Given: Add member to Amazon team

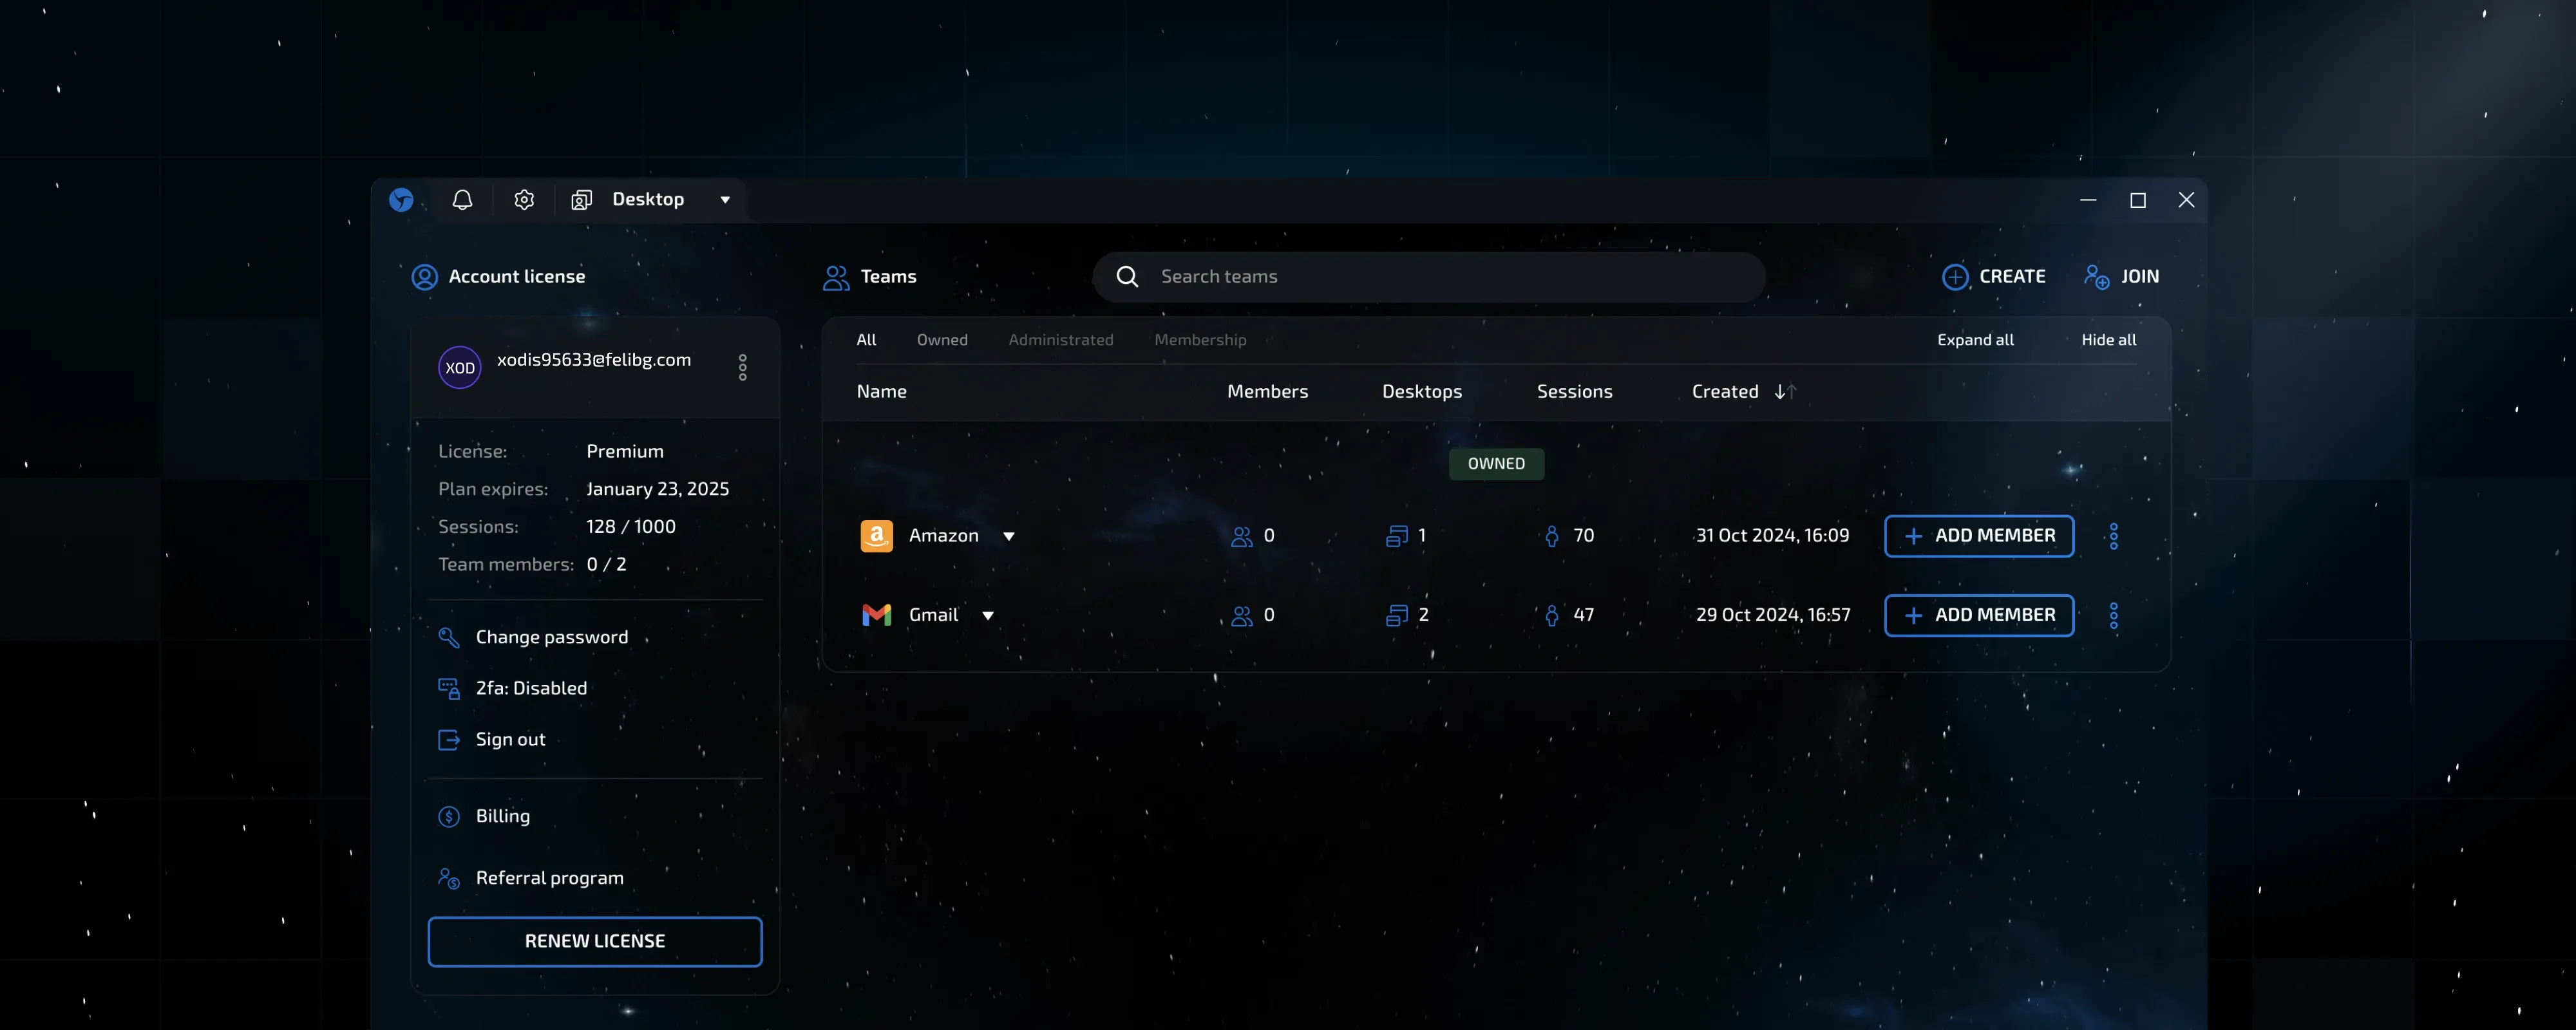Looking at the screenshot, I should pyautogui.click(x=1978, y=536).
